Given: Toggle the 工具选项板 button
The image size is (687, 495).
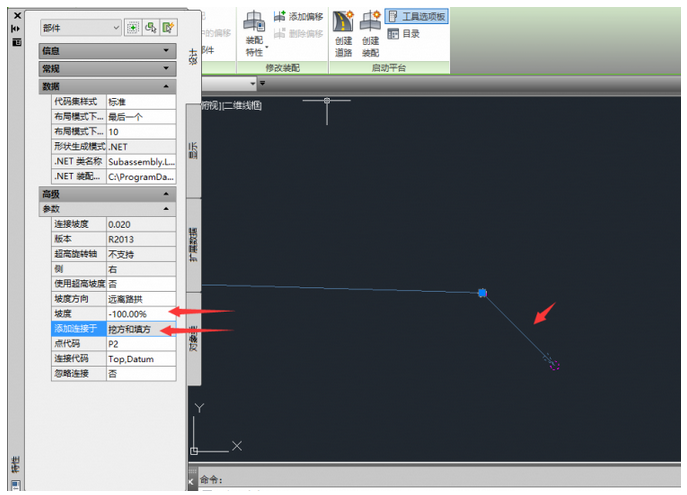Looking at the screenshot, I should click(x=417, y=17).
